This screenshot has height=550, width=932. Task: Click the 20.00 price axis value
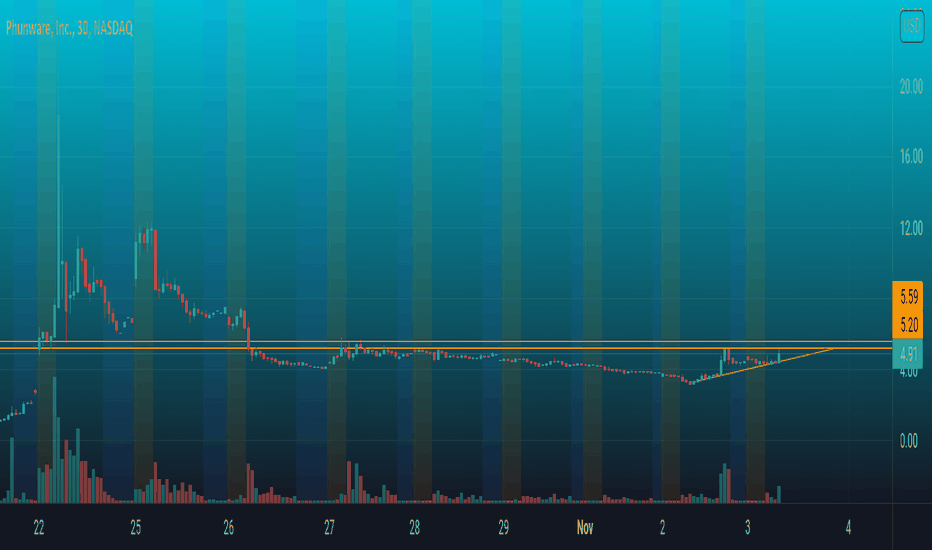click(x=911, y=87)
